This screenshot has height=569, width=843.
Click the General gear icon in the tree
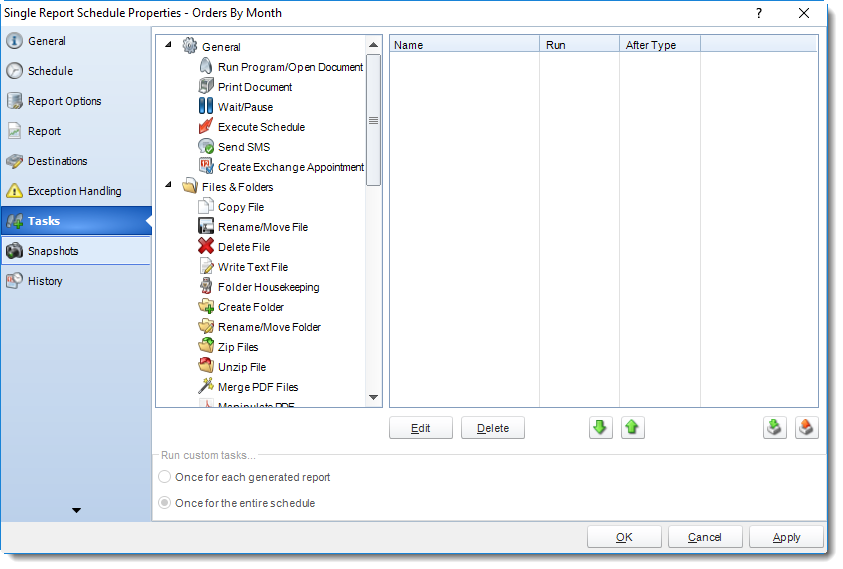click(x=190, y=46)
